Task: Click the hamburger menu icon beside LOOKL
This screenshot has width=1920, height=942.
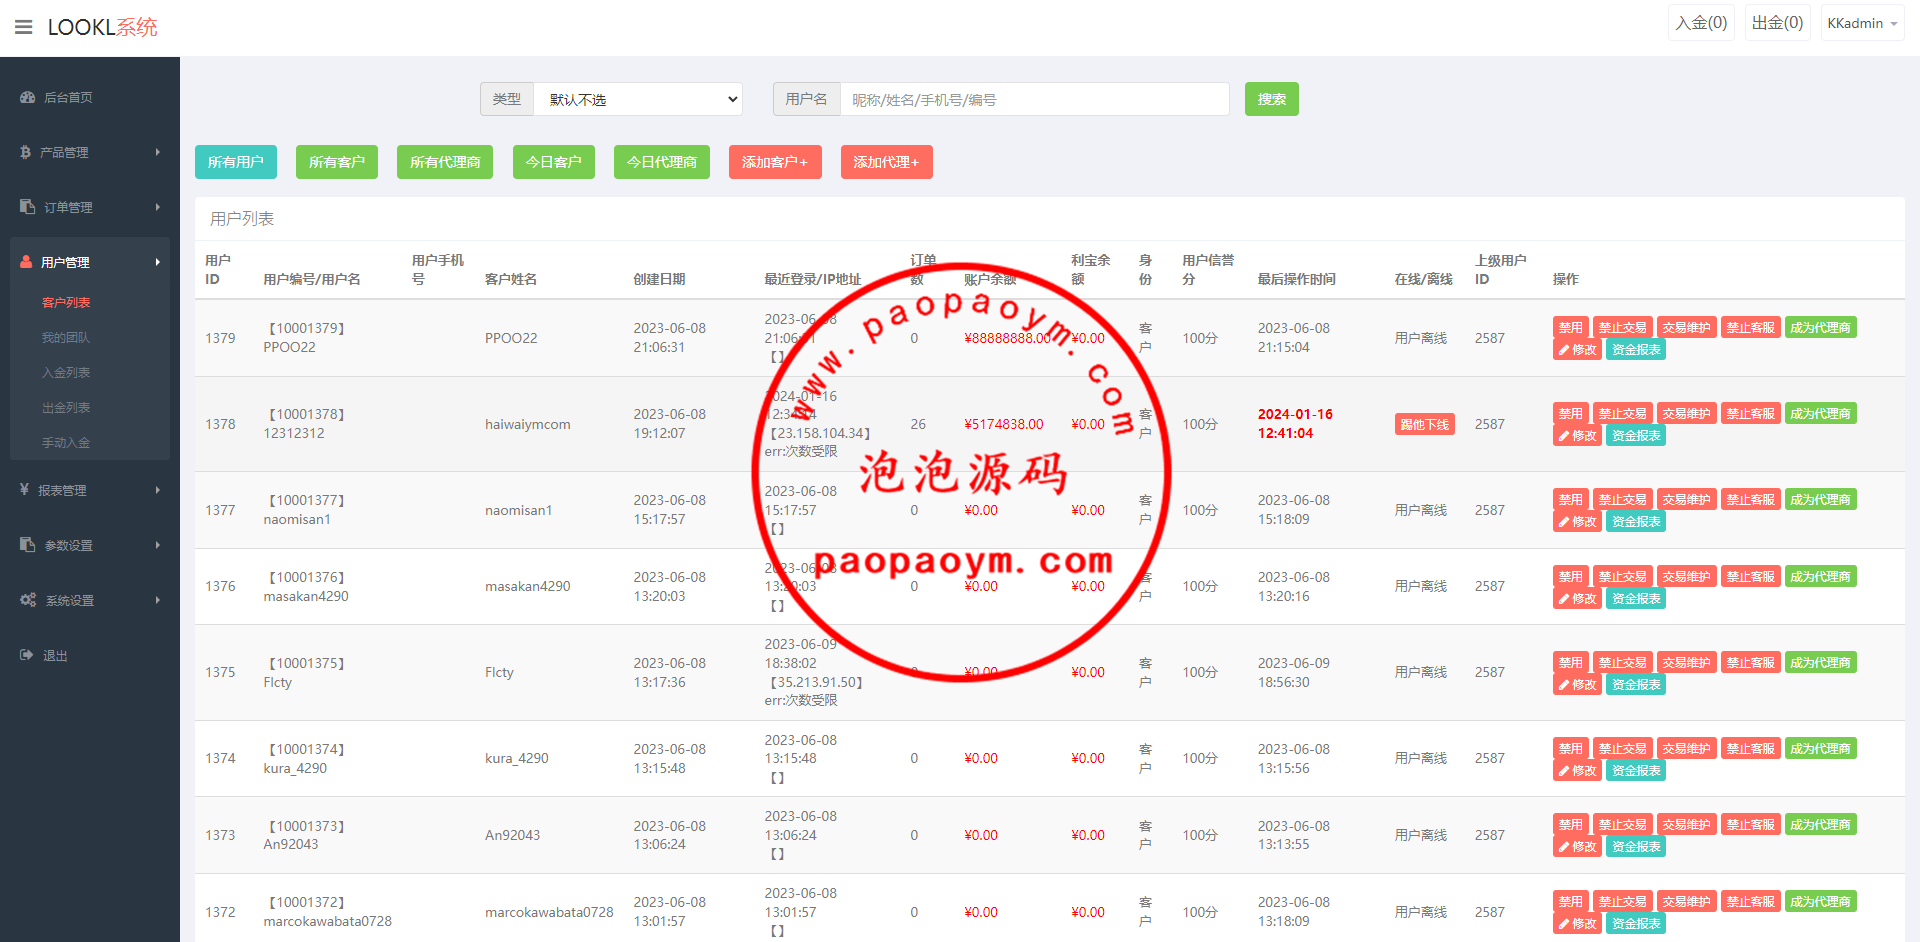Action: (24, 27)
